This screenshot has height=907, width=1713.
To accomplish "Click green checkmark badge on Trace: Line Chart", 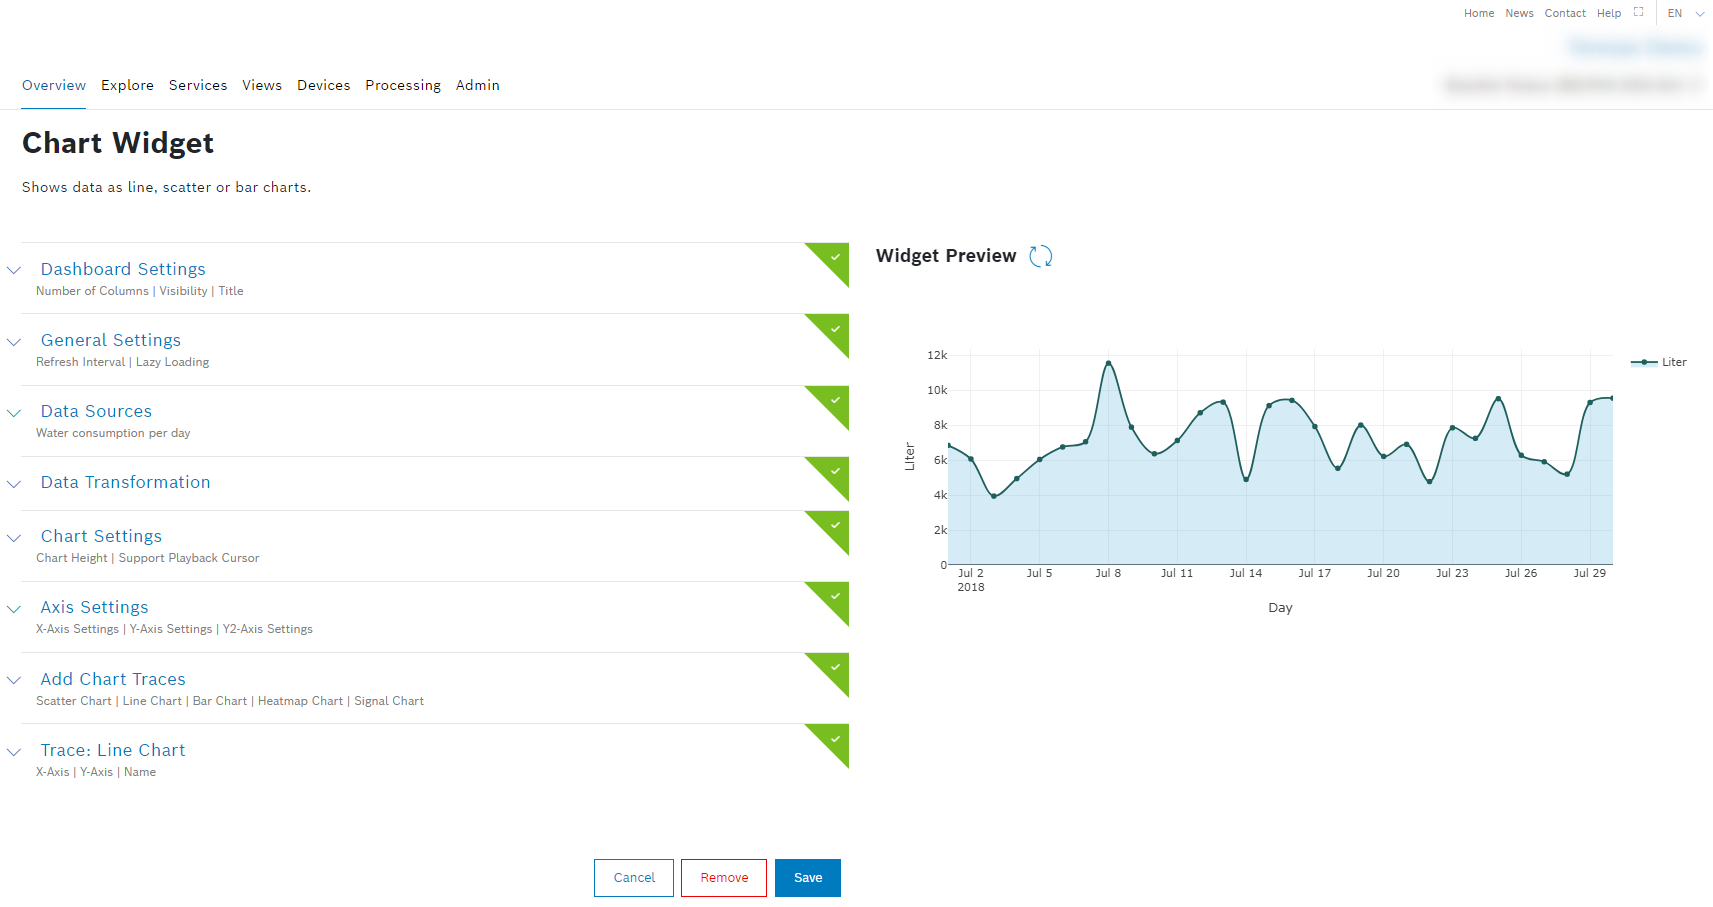I will click(834, 739).
